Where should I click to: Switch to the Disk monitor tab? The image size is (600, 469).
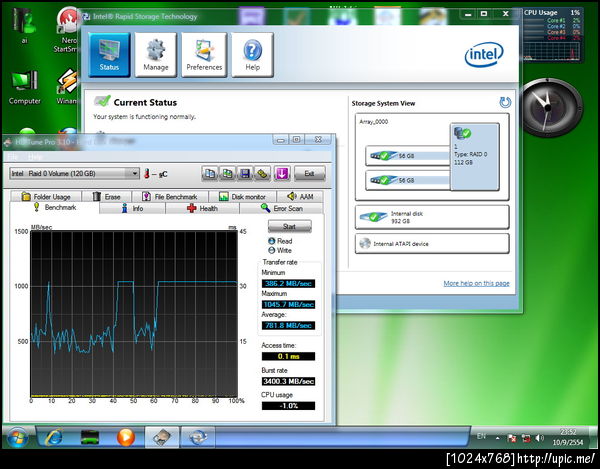[243, 197]
